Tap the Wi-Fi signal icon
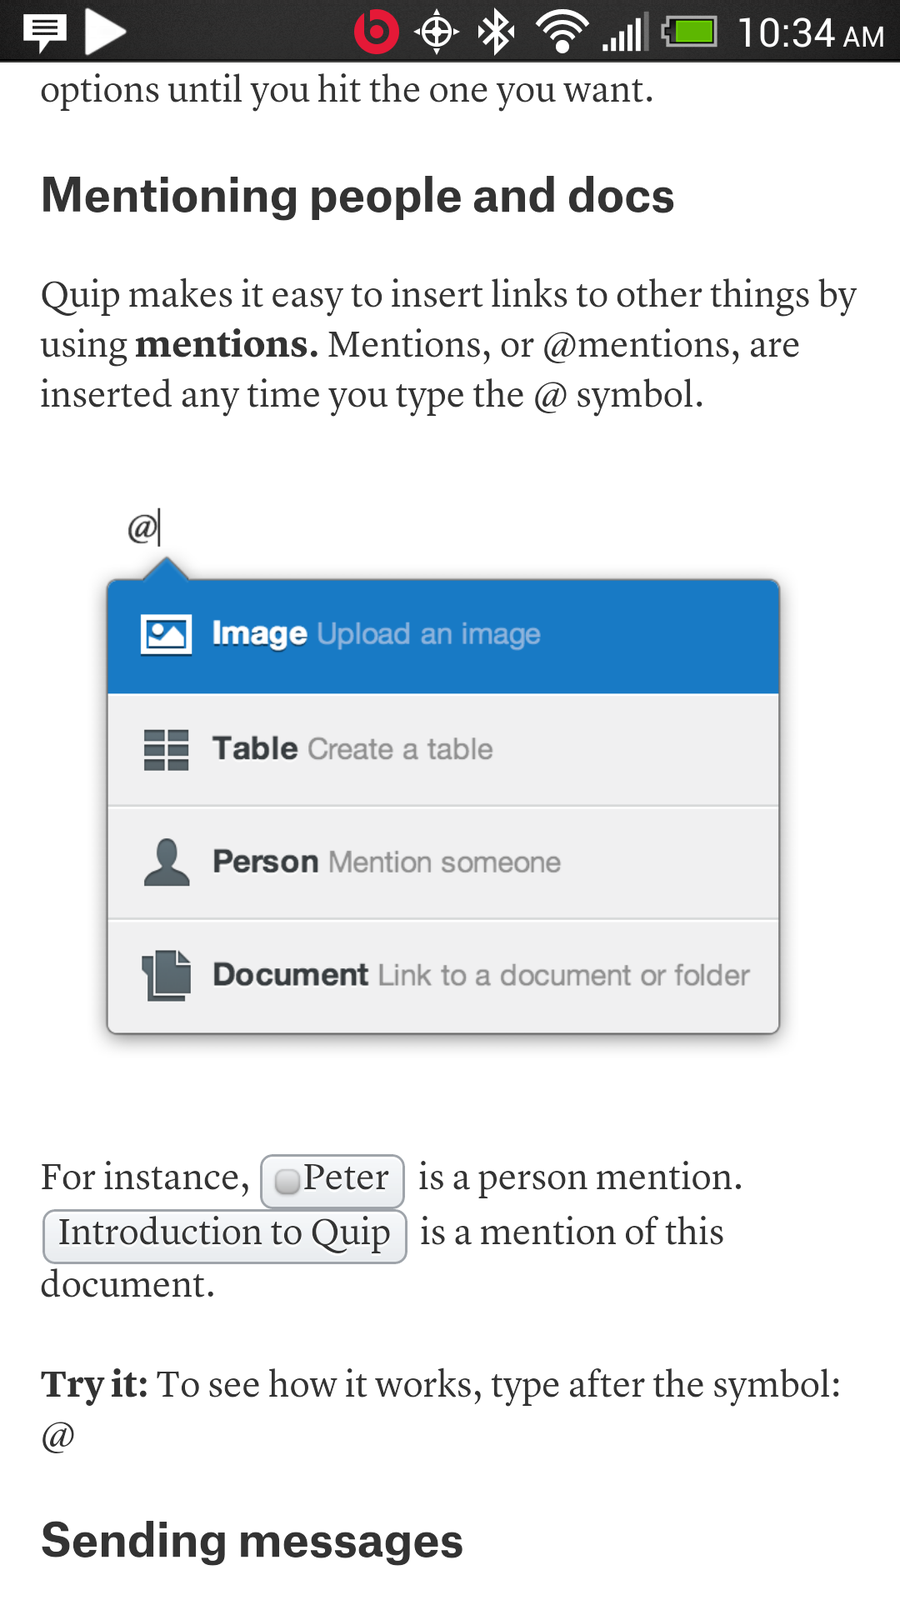The image size is (900, 1600). tap(561, 31)
